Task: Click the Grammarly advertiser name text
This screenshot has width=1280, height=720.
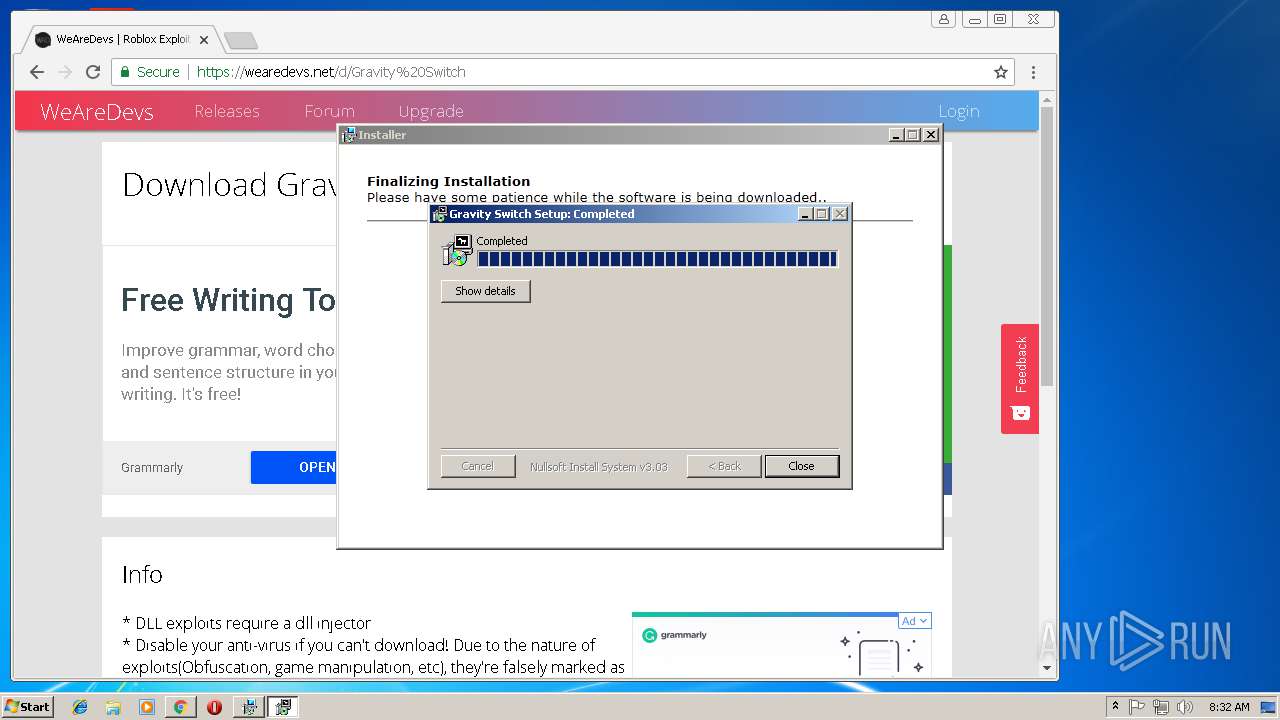Action: (x=152, y=468)
